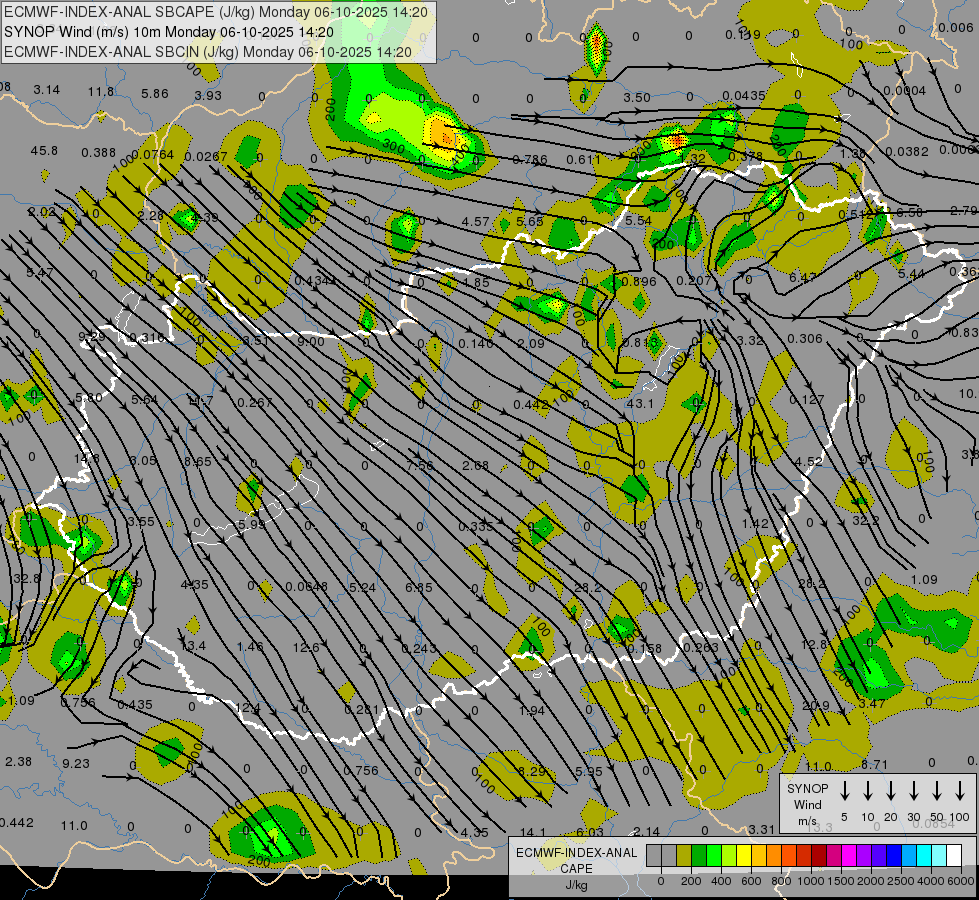Click the 5.95 value on map
Viewport: 979px width, 900px height.
[x=589, y=771]
